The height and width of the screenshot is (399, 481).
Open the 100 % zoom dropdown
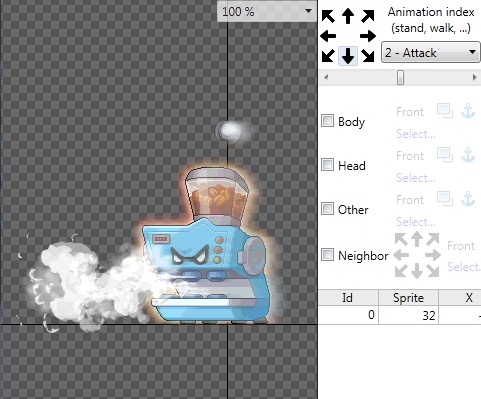point(267,12)
